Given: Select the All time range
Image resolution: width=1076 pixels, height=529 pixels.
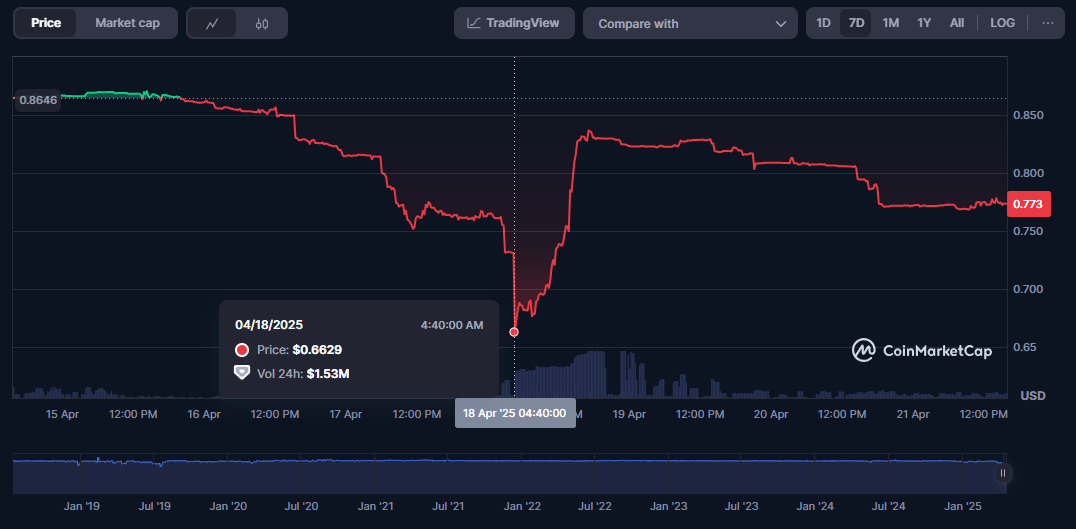Looking at the screenshot, I should click(x=957, y=23).
